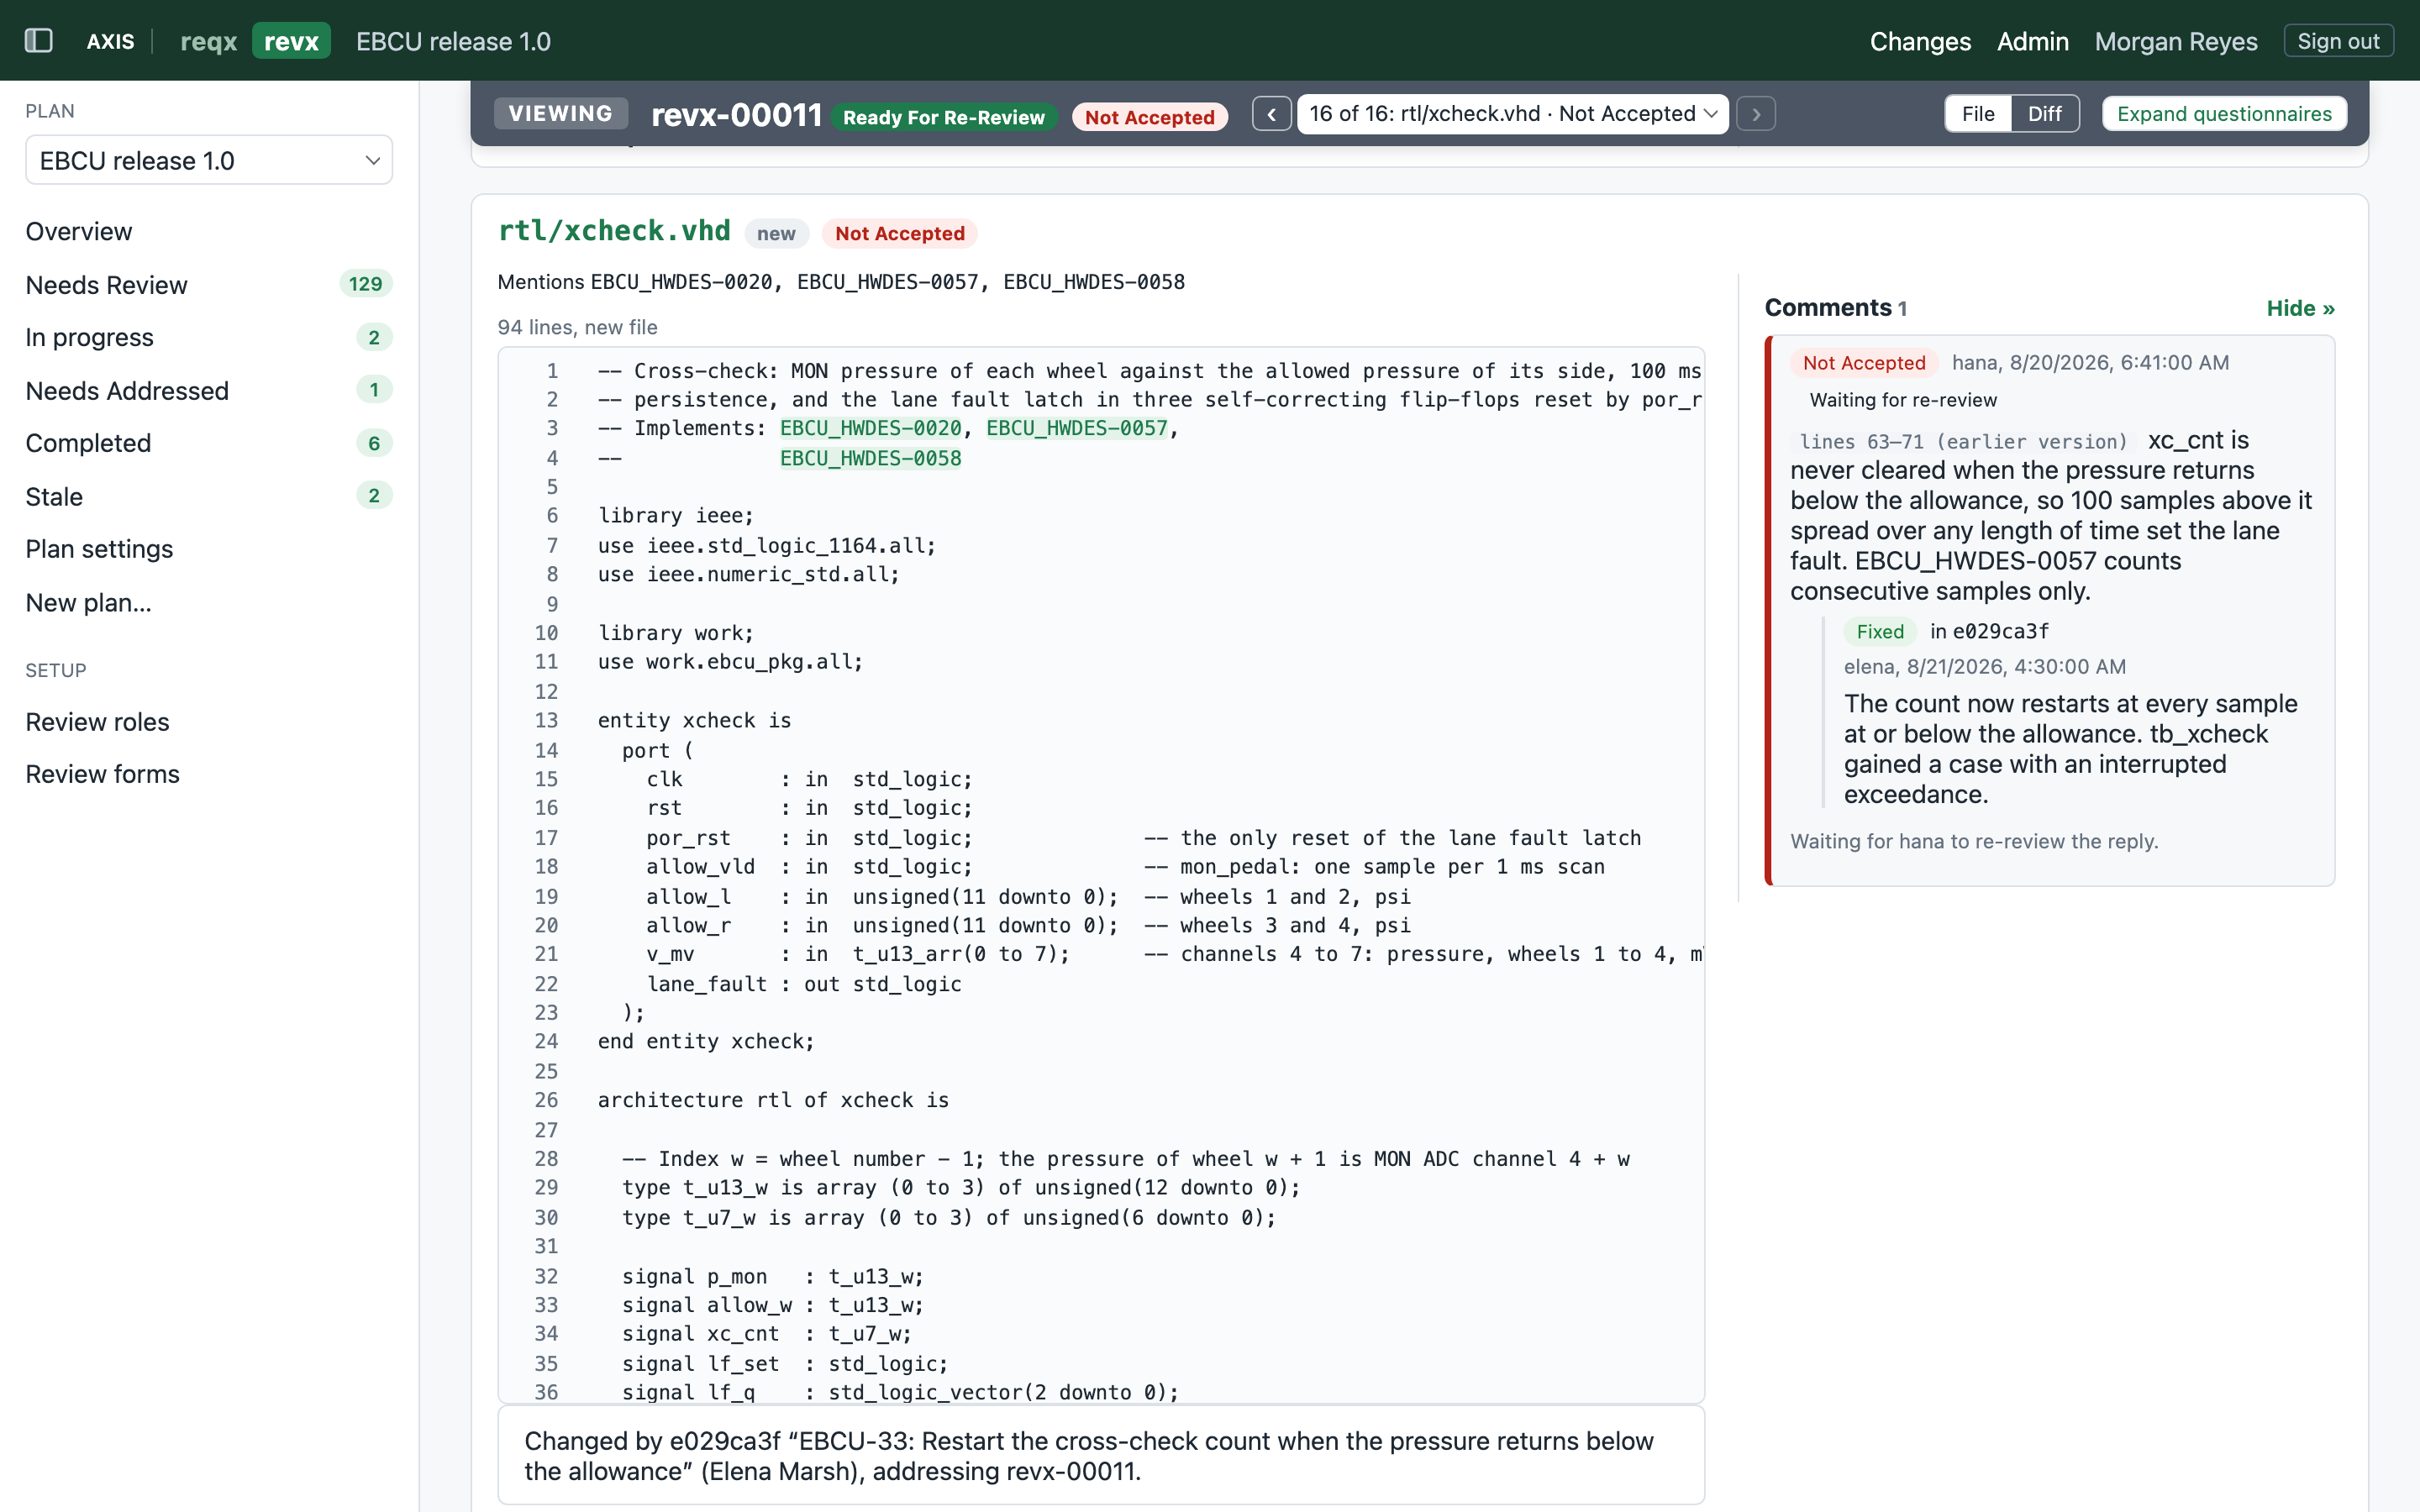
Task: Switch to File view
Action: pos(1977,114)
